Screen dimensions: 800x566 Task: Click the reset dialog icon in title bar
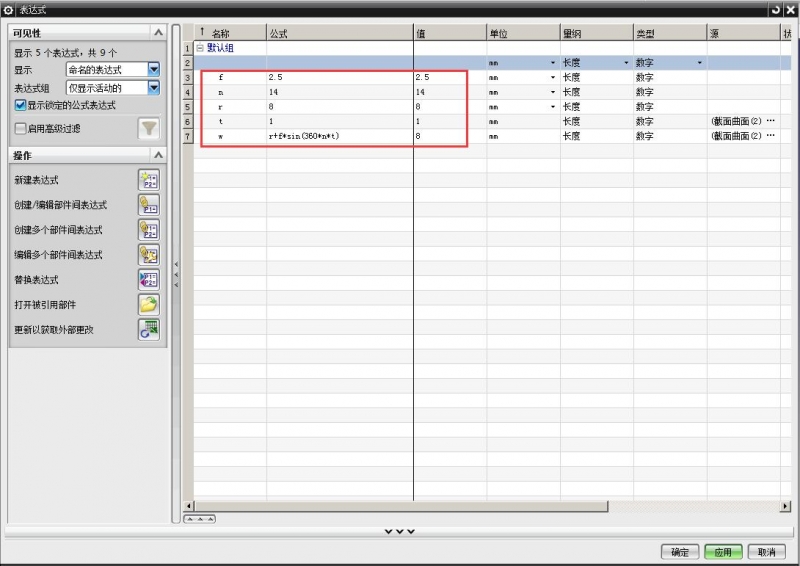tap(776, 10)
